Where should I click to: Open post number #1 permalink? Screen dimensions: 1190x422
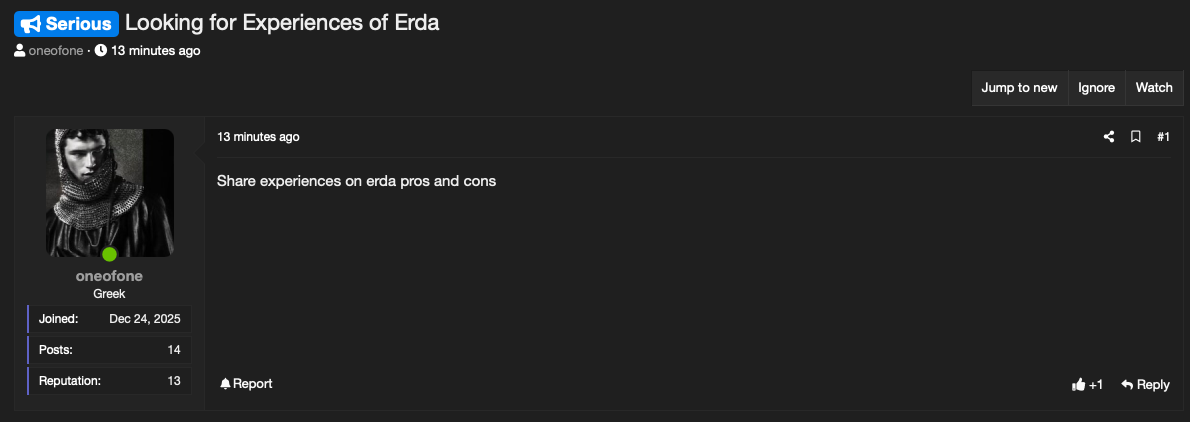coord(1163,137)
